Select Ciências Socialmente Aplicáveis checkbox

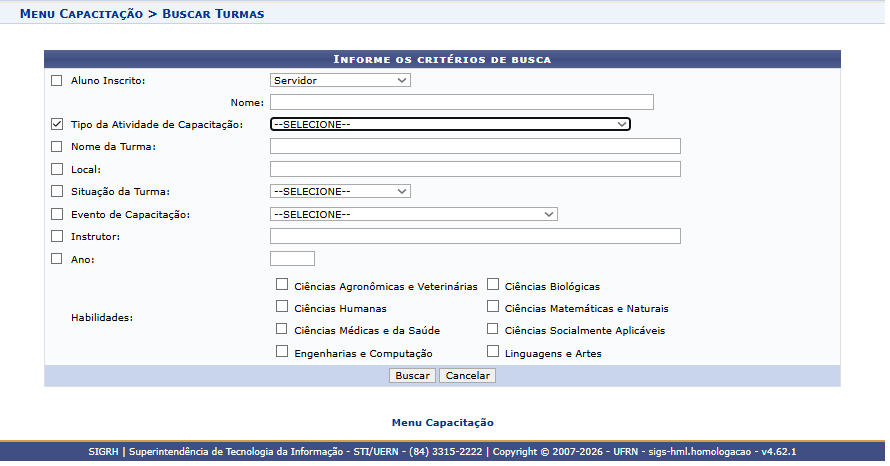(x=493, y=329)
